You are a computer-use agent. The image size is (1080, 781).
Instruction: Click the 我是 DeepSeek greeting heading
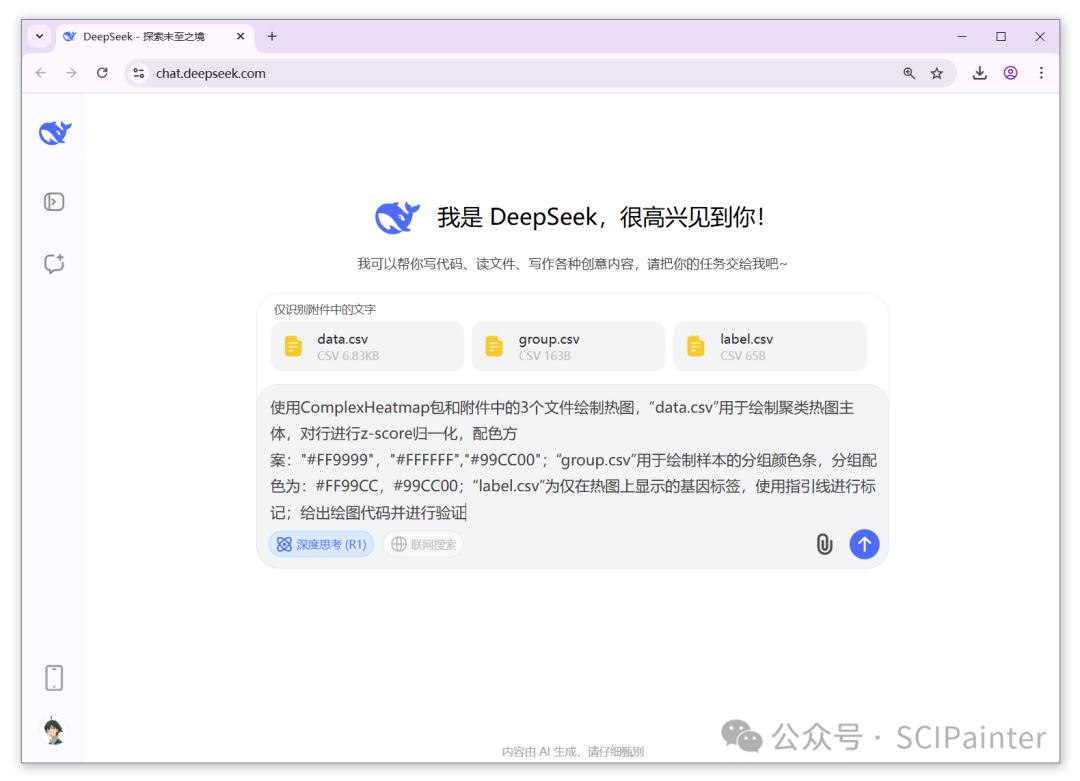(x=601, y=217)
